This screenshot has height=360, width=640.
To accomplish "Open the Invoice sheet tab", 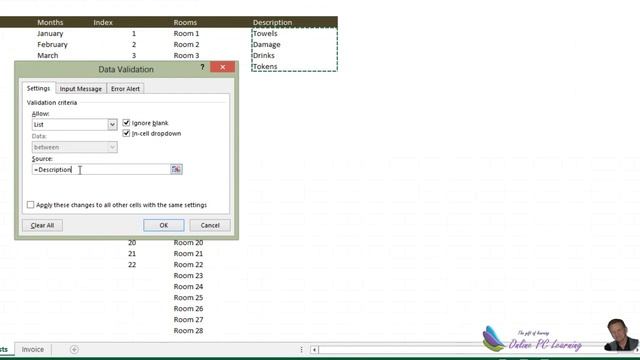I will 33,349.
